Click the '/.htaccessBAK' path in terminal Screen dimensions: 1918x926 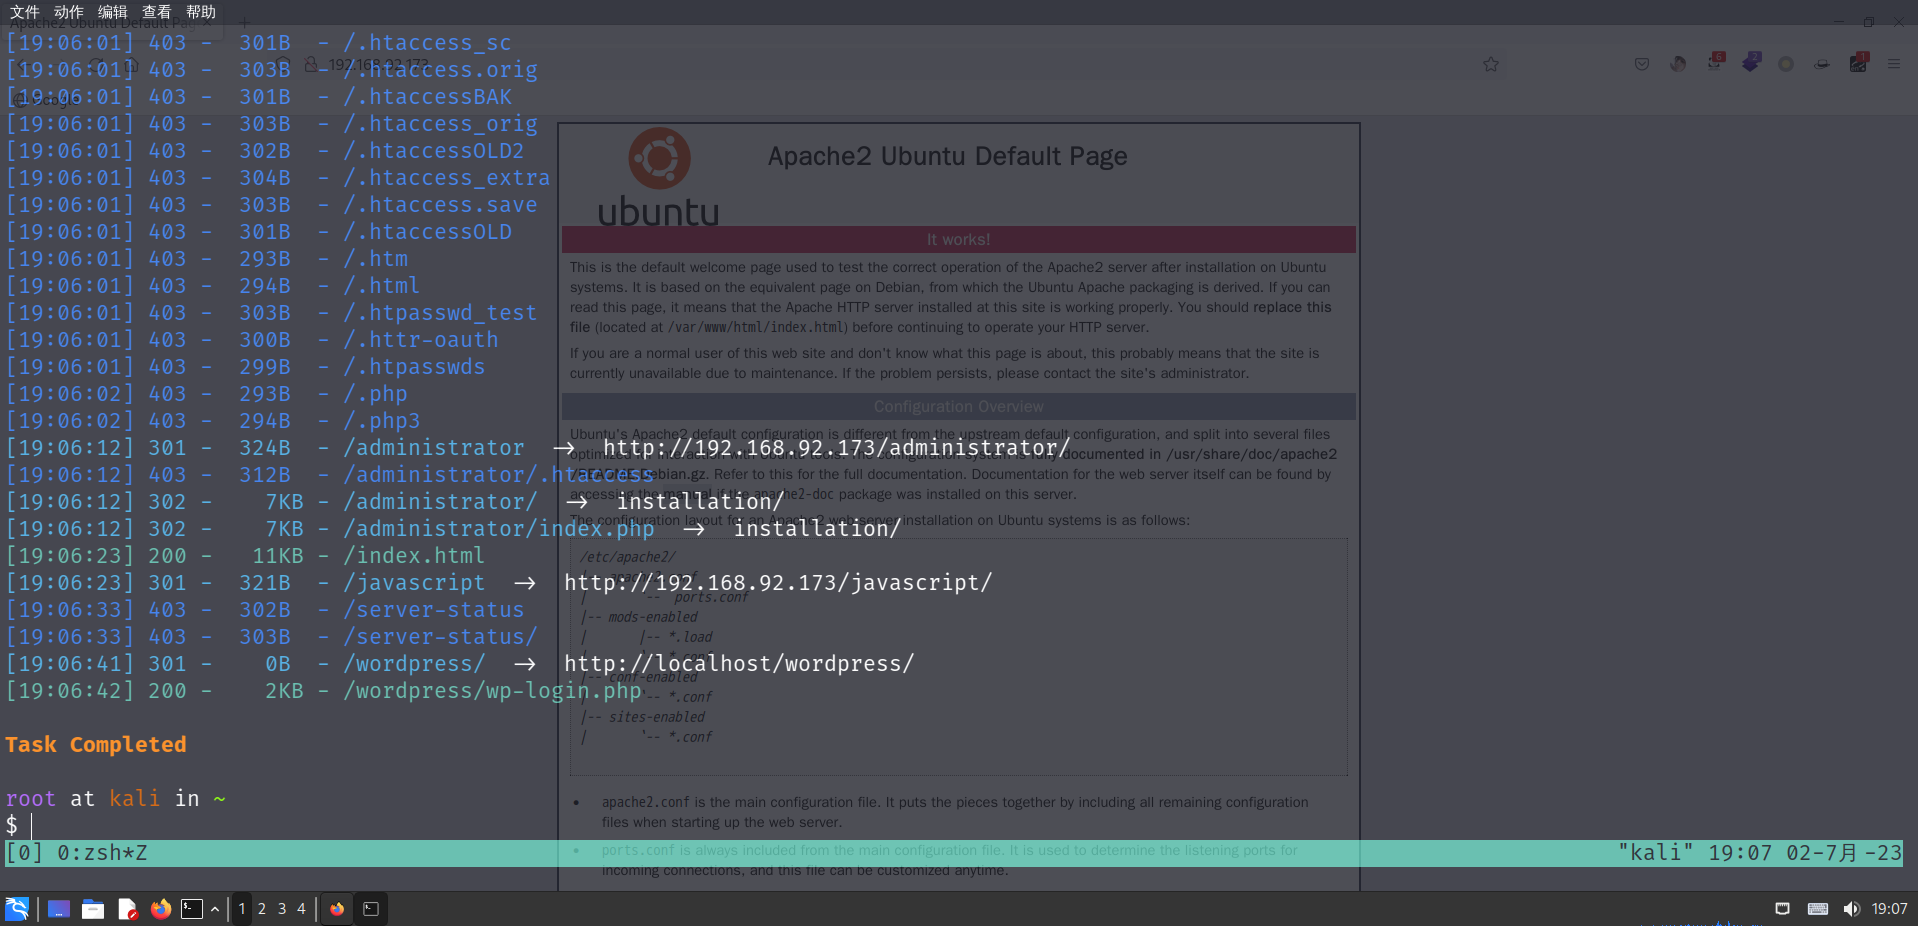tap(427, 97)
